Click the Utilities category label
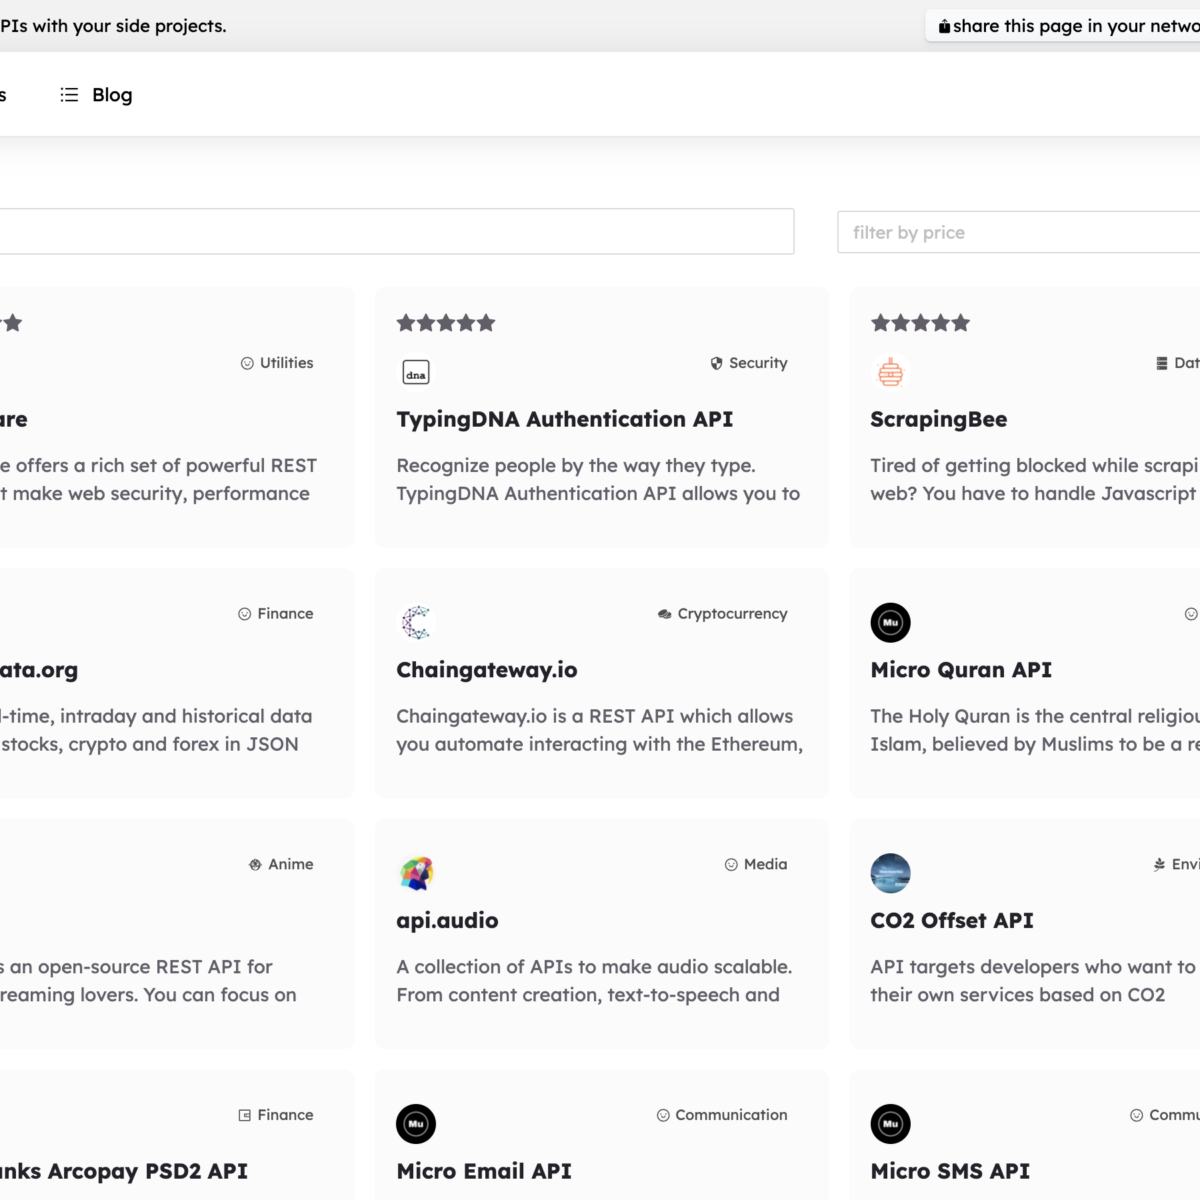Screen dimensions: 1200x1200 point(277,363)
